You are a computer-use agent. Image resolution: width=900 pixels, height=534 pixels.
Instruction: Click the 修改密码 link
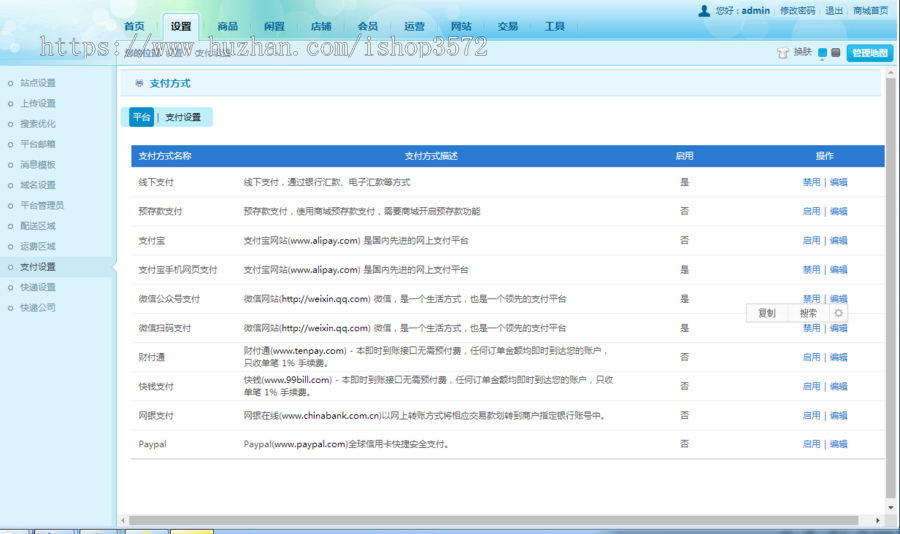pos(797,11)
